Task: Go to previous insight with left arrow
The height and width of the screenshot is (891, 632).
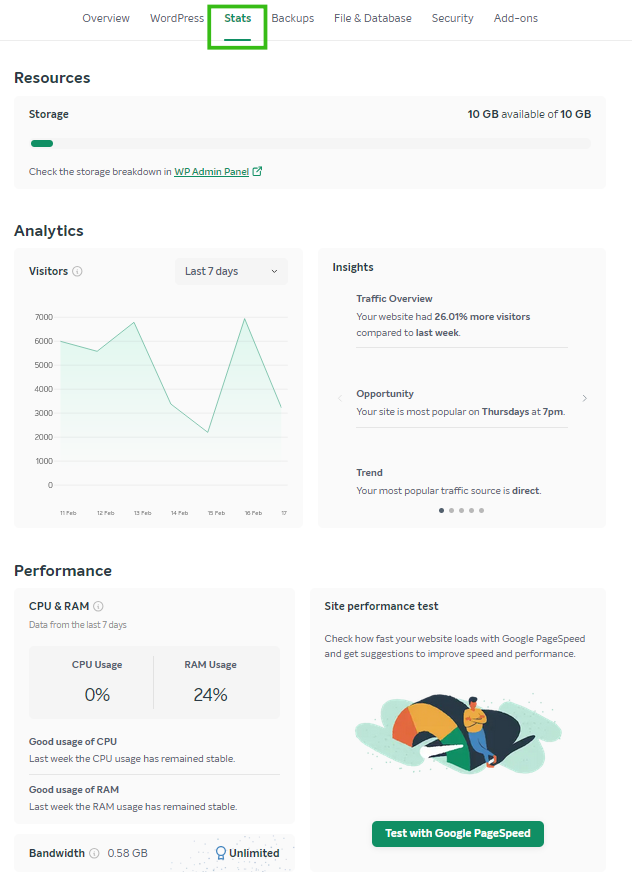Action: tap(340, 398)
